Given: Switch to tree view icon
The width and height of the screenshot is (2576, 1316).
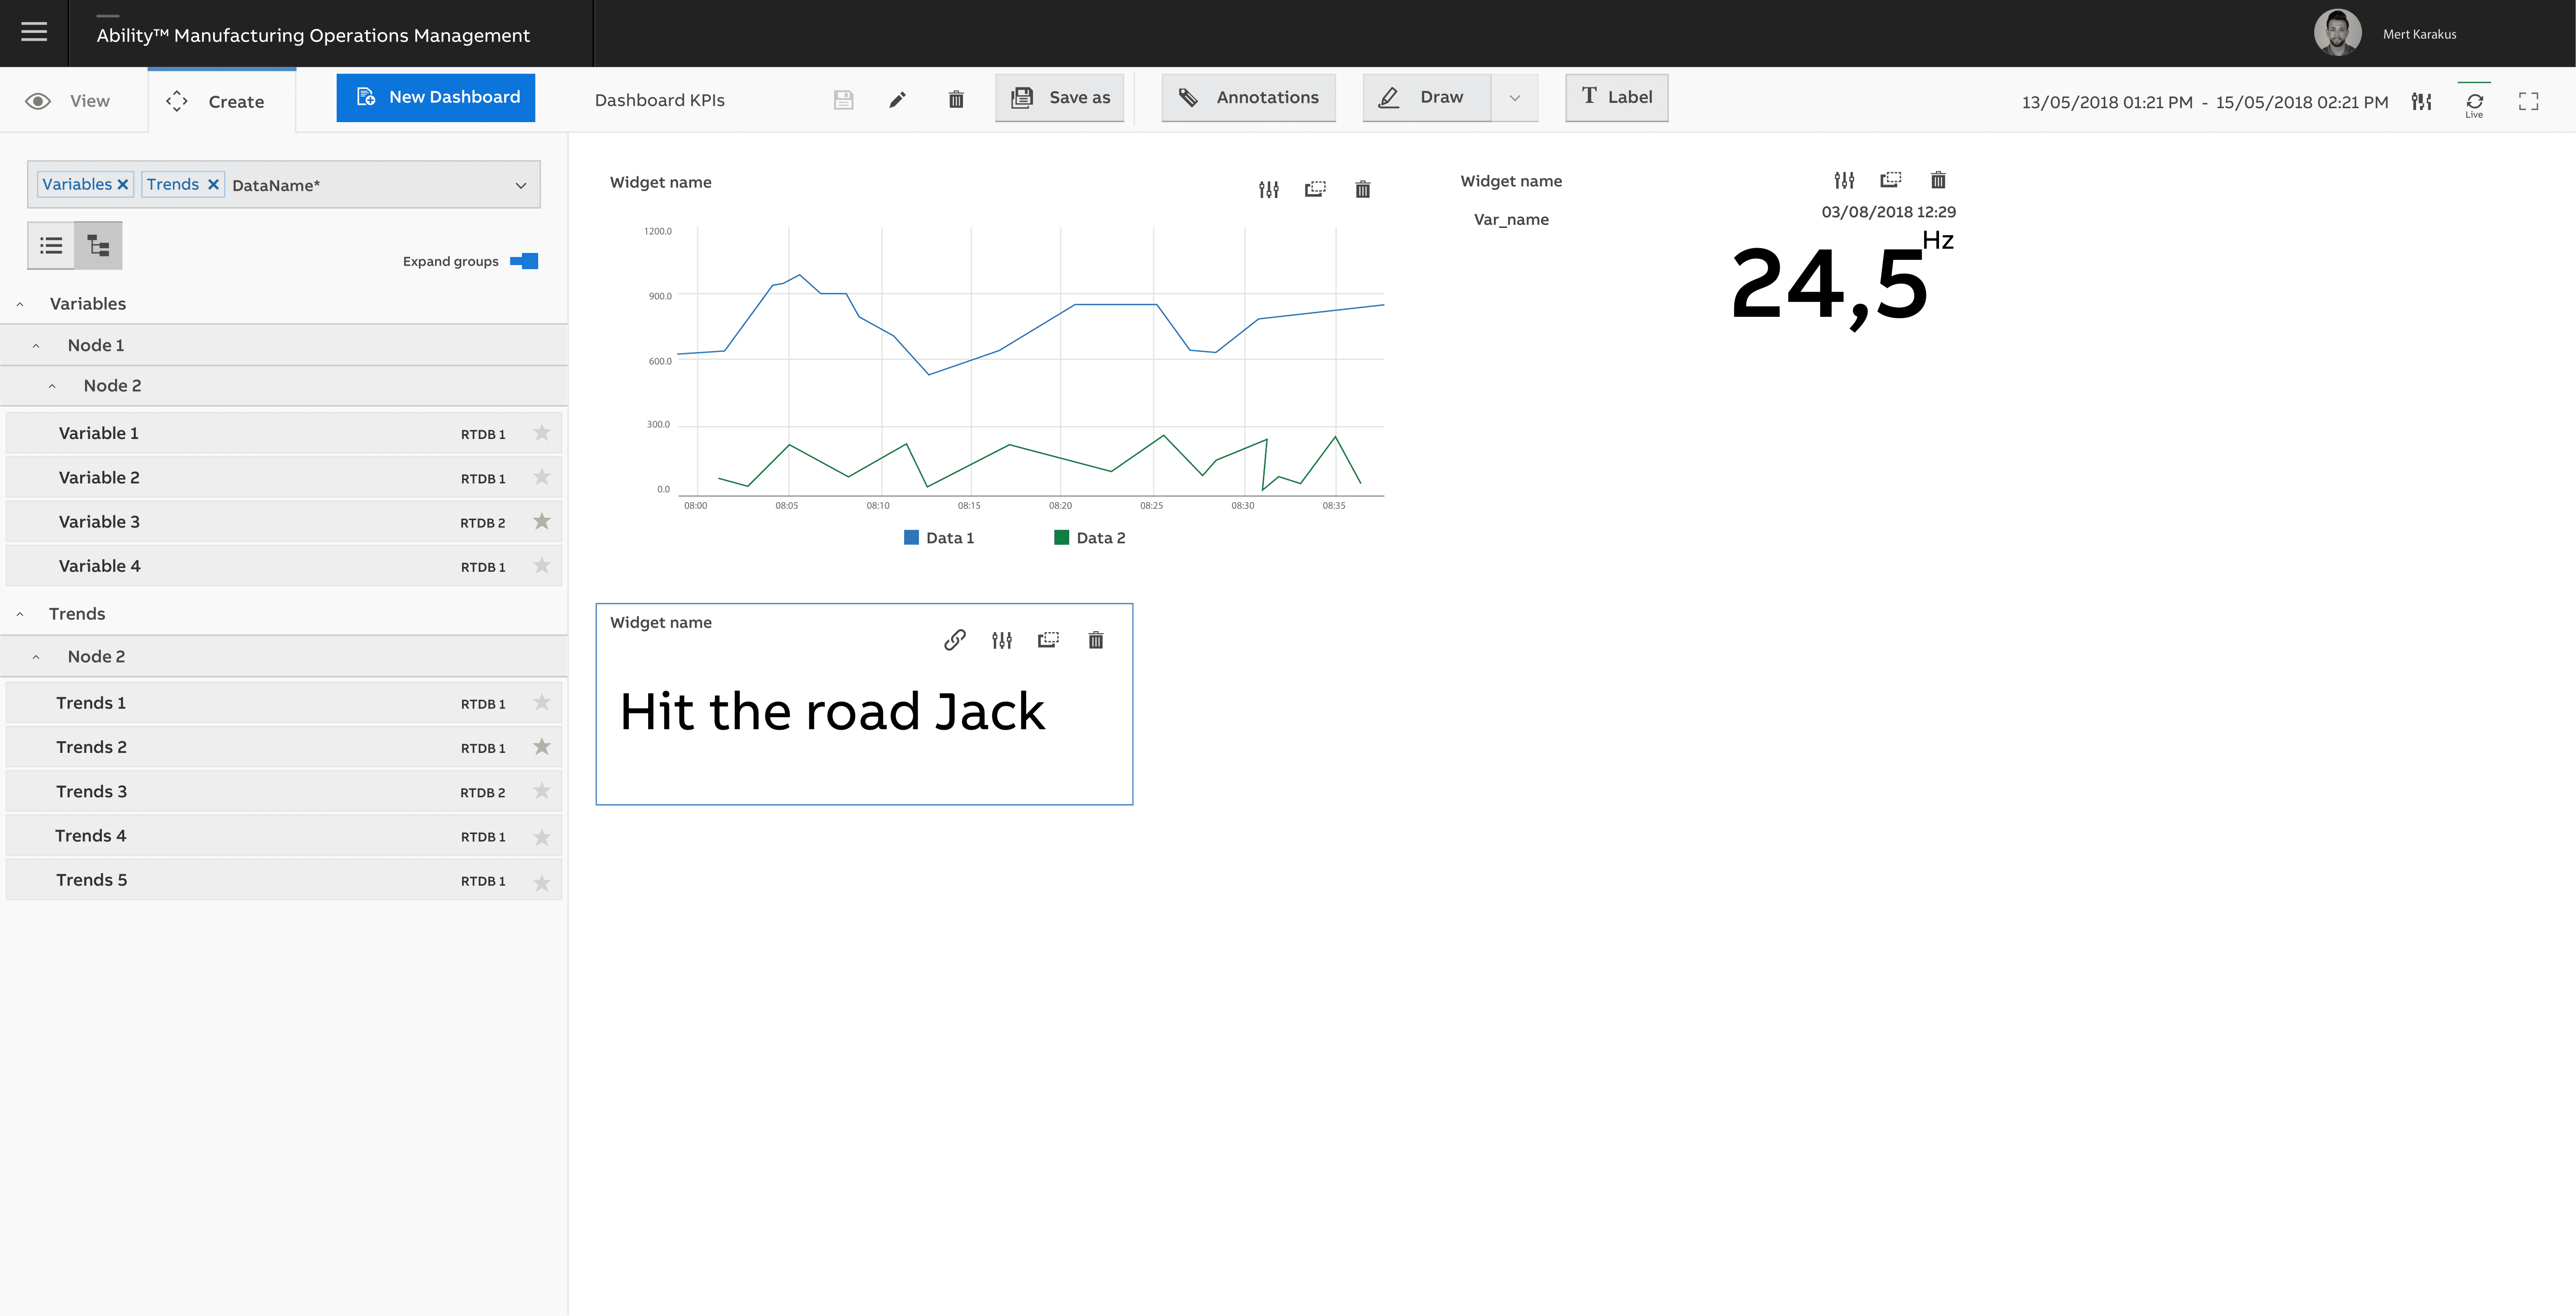Looking at the screenshot, I should coord(98,246).
